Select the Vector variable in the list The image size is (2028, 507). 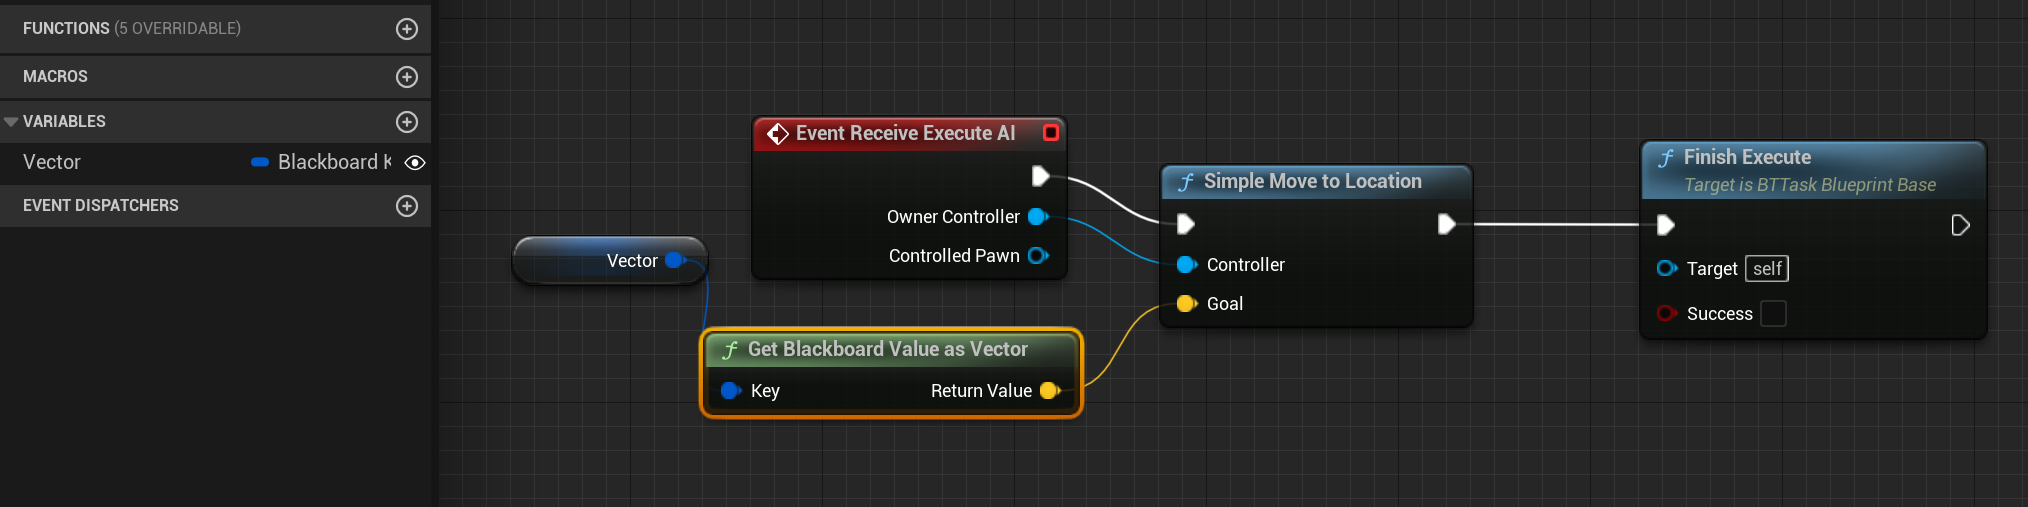point(52,162)
